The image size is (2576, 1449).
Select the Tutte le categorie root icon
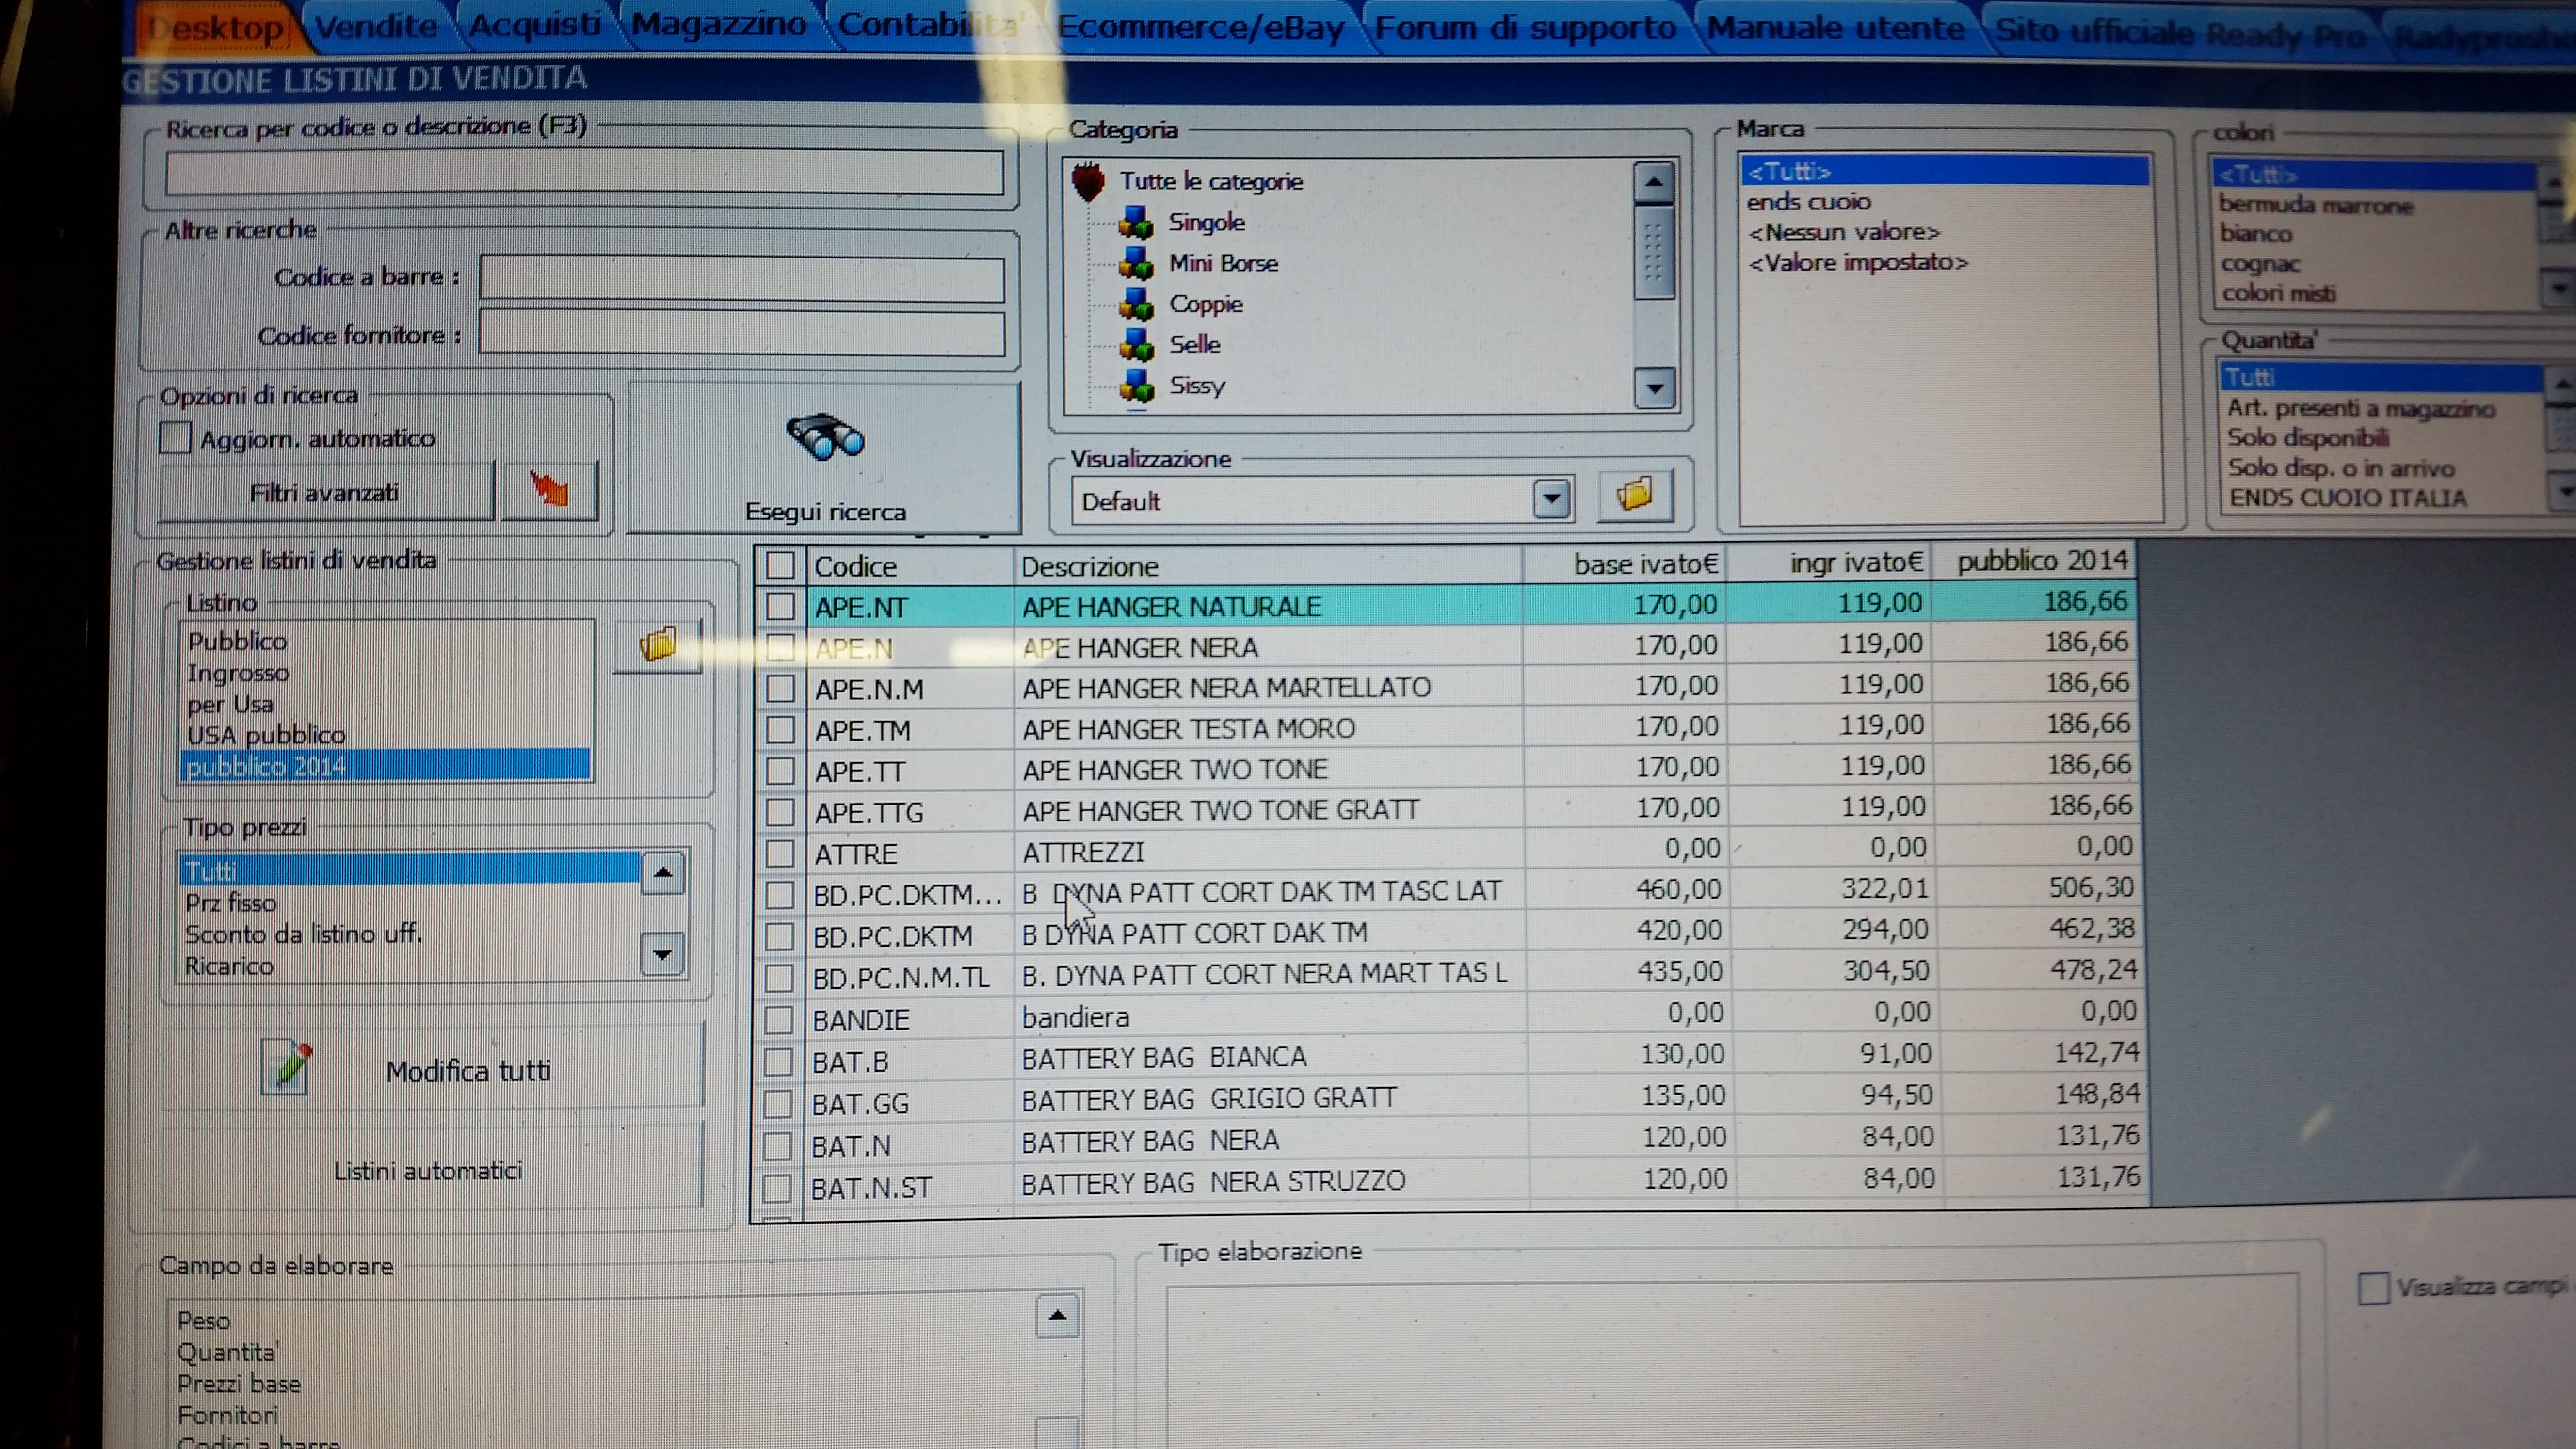(1088, 182)
